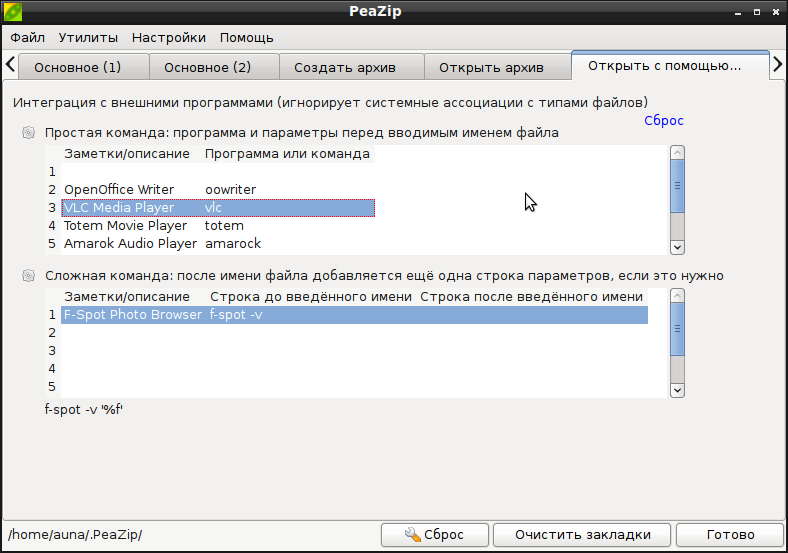The height and width of the screenshot is (553, 788).
Task: Click the wrench icon on the bottom Сброс button
Action: [413, 534]
